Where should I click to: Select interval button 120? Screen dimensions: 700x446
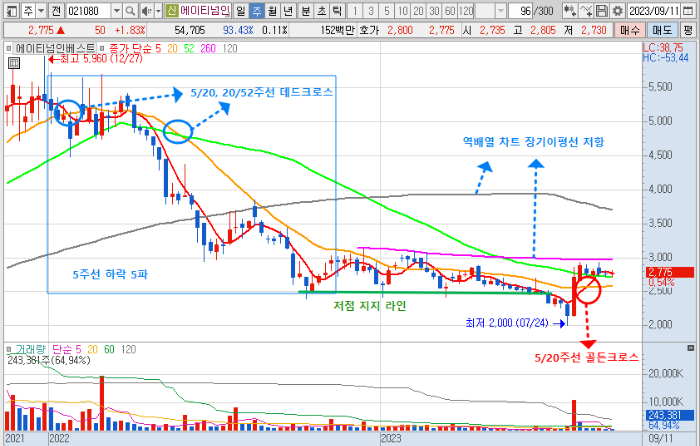pyautogui.click(x=466, y=10)
